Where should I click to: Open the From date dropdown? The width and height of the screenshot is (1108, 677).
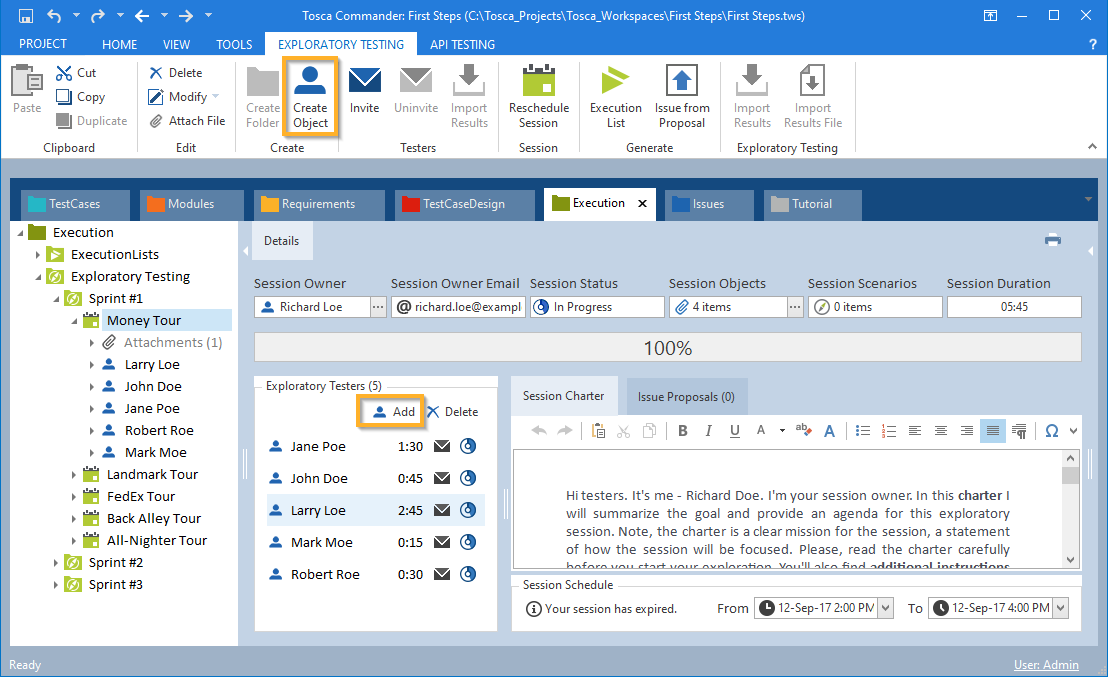pos(885,608)
